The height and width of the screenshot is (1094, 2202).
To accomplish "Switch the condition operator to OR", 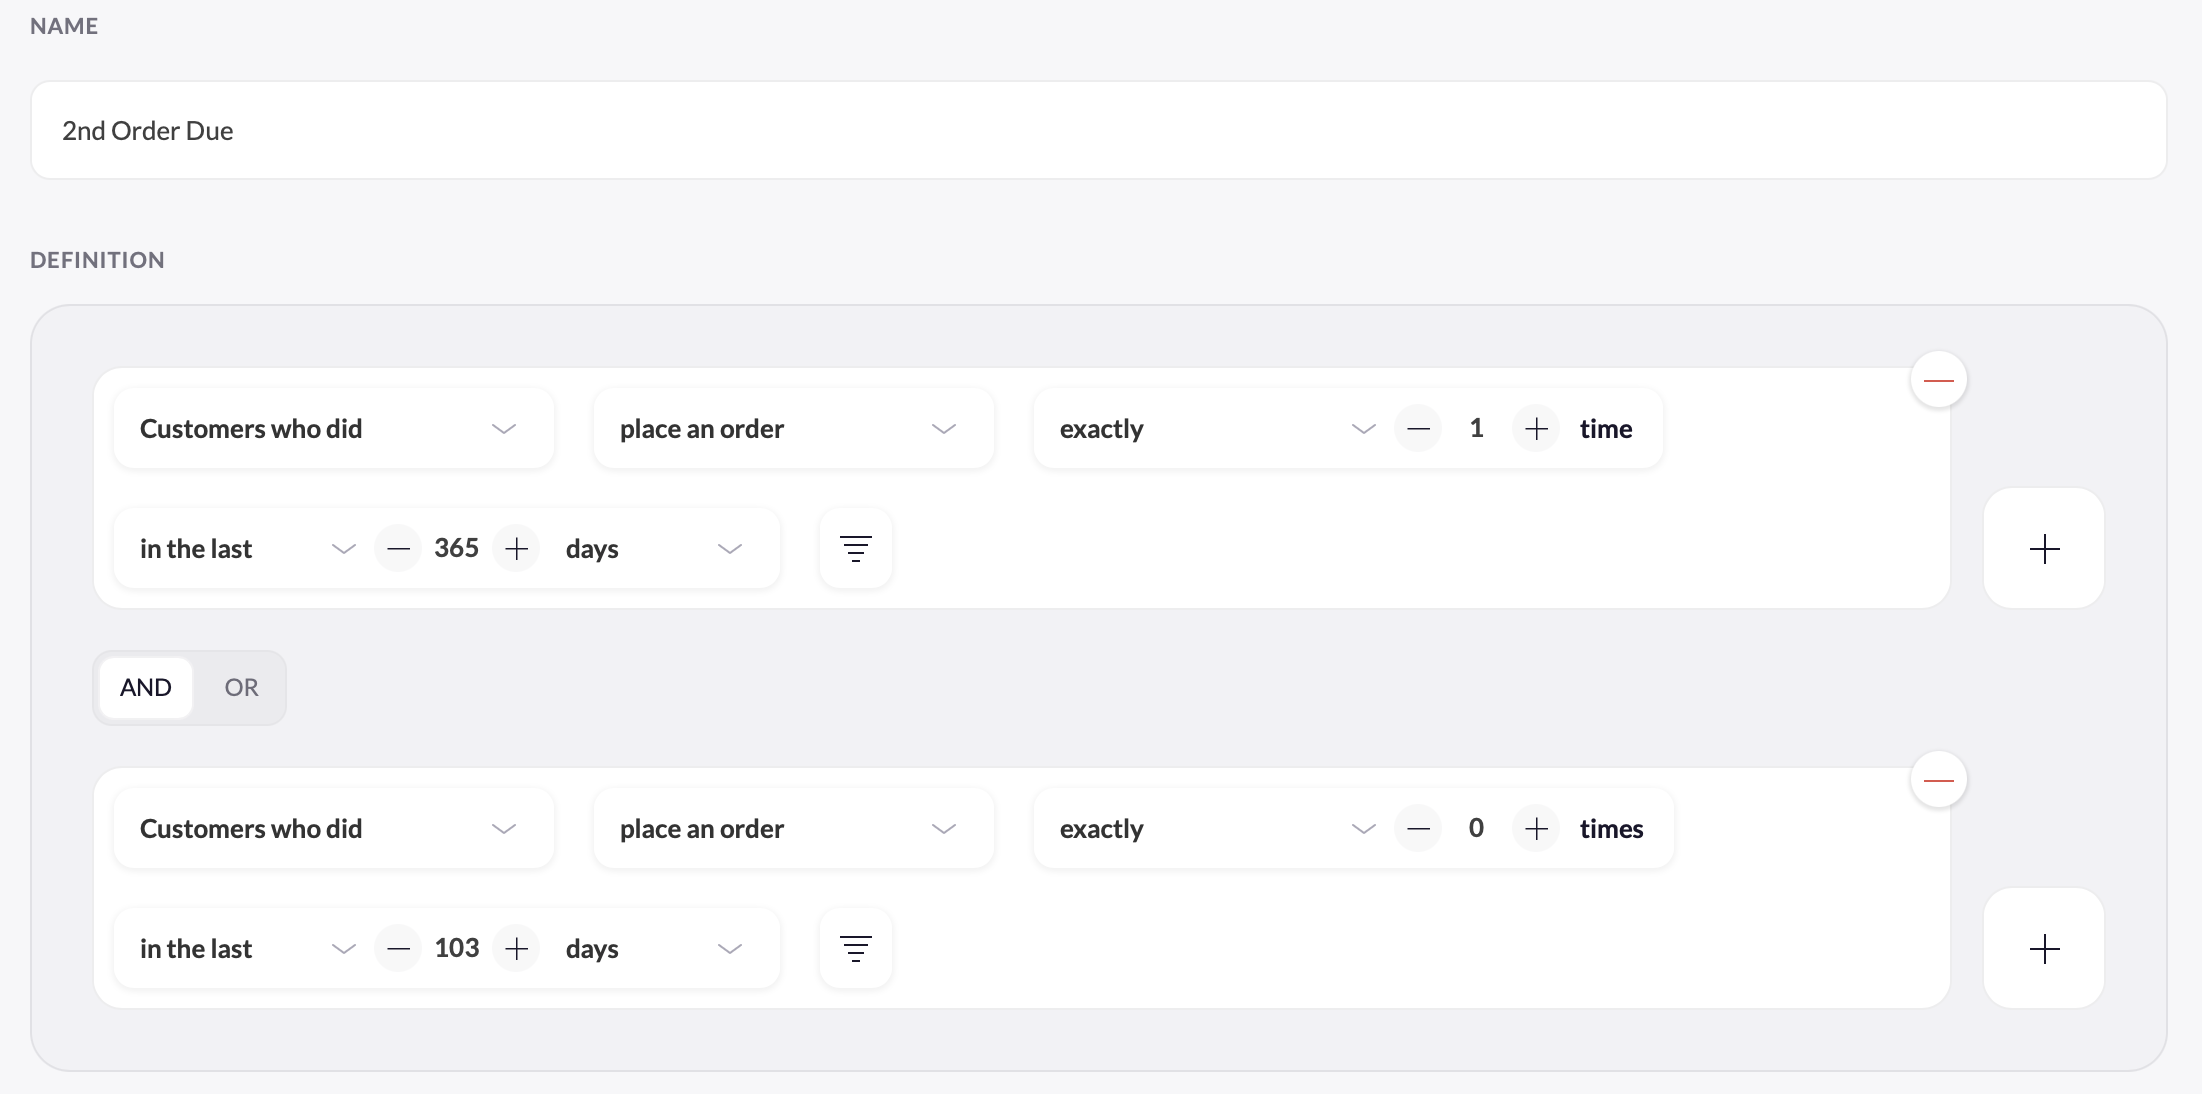I will click(241, 688).
